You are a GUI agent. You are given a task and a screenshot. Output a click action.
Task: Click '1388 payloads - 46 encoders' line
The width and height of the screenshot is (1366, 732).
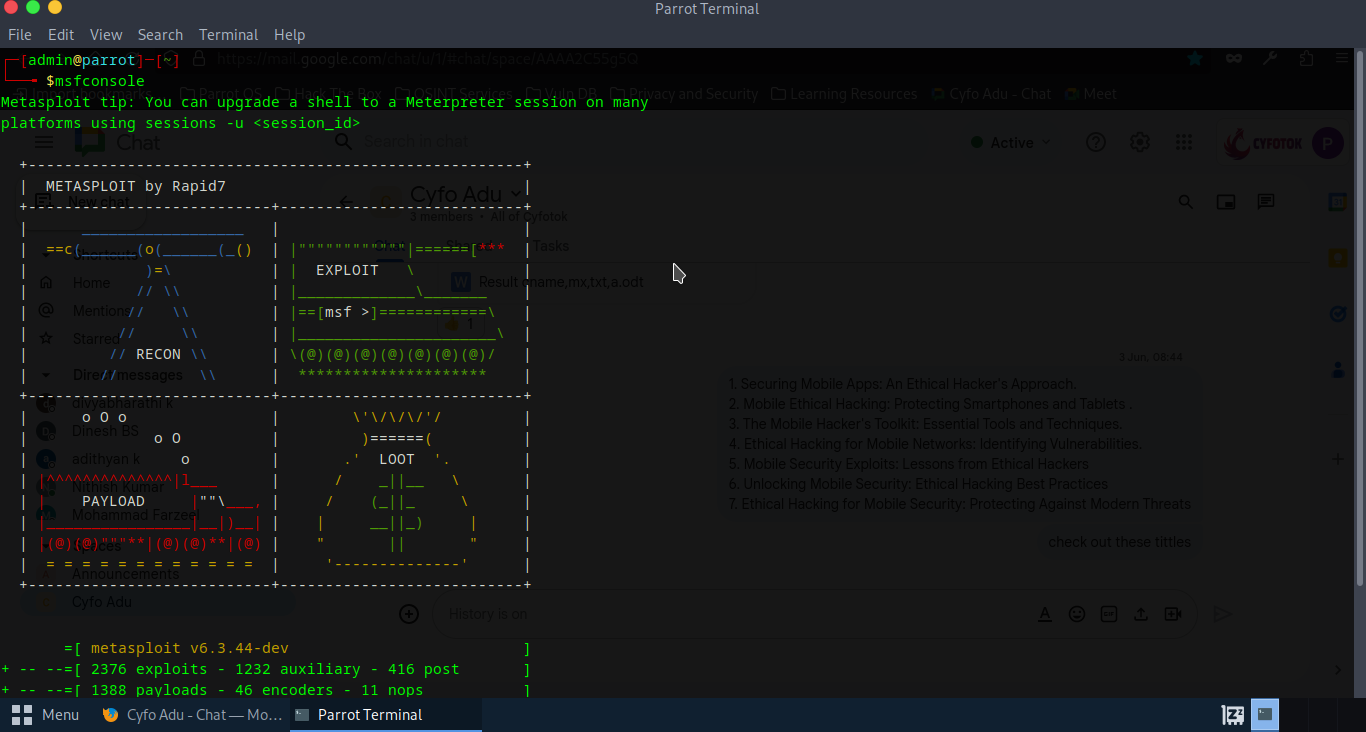point(212,690)
